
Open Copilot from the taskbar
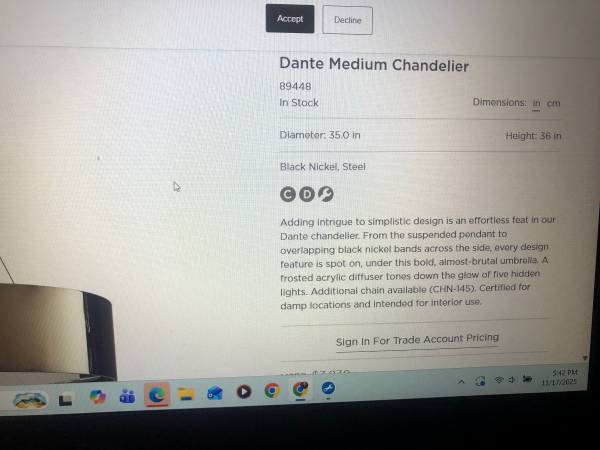point(98,397)
